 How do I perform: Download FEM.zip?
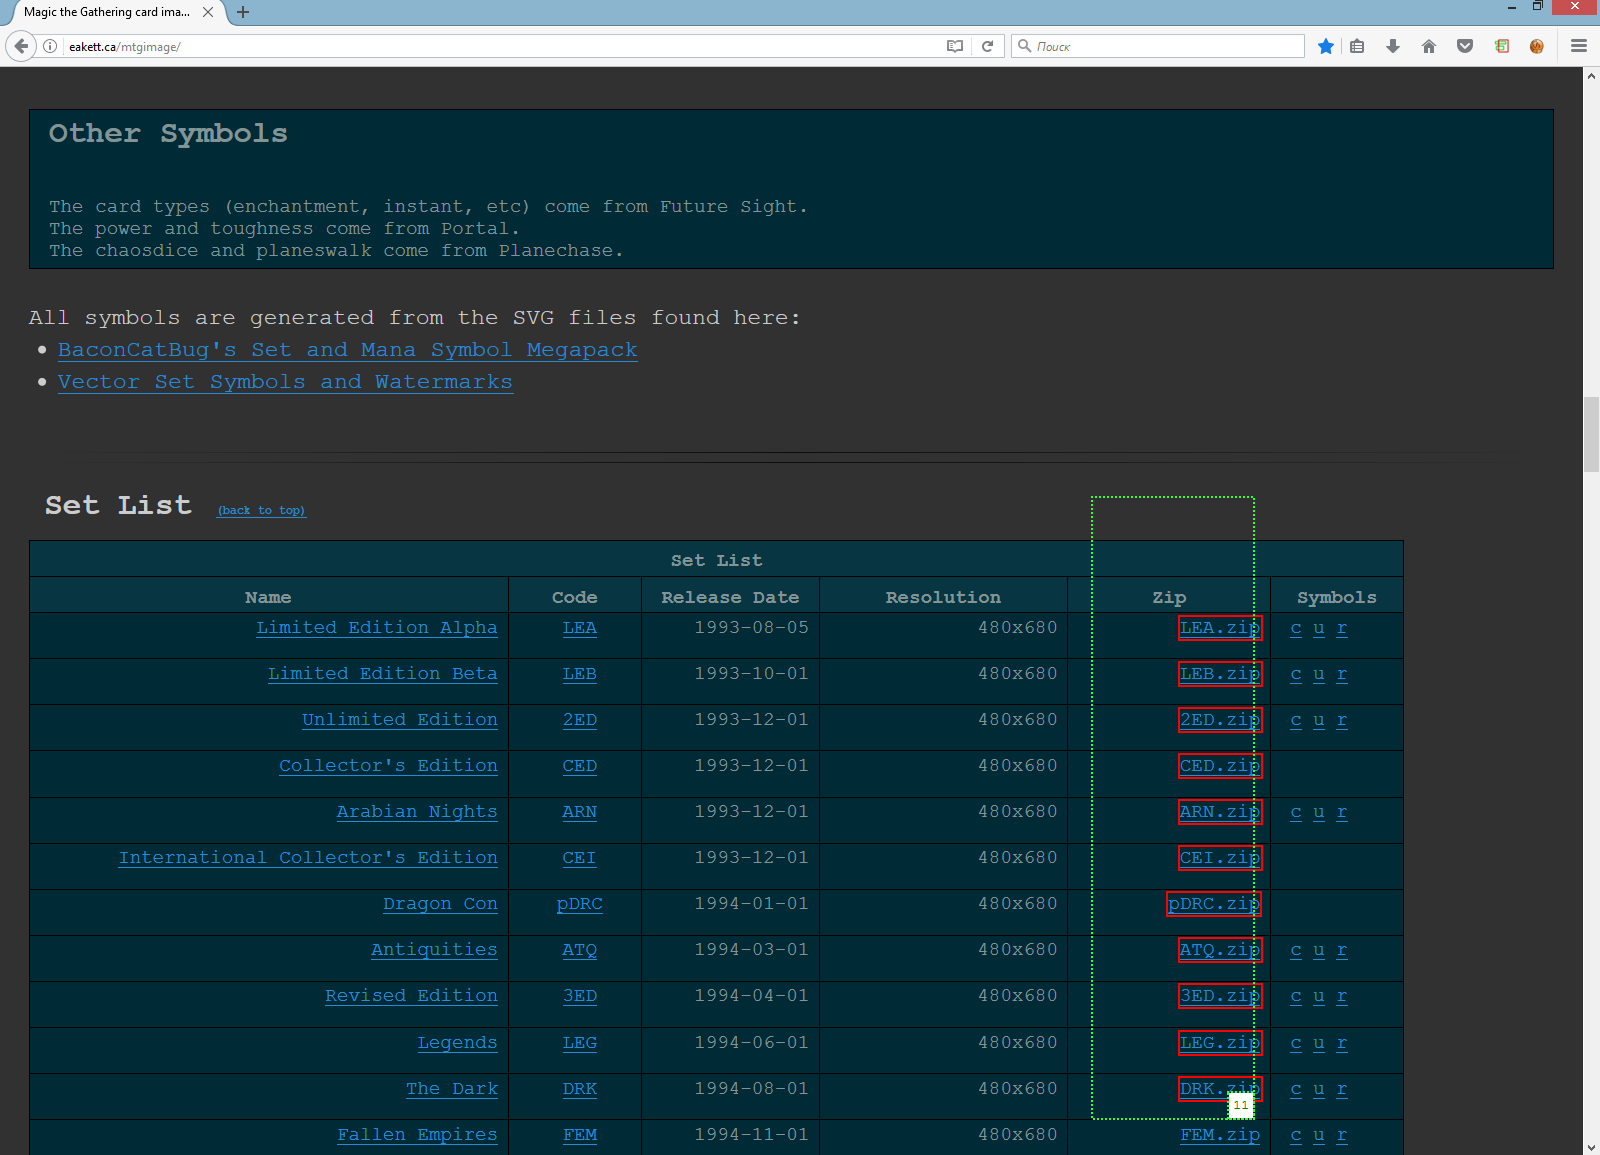point(1220,1135)
